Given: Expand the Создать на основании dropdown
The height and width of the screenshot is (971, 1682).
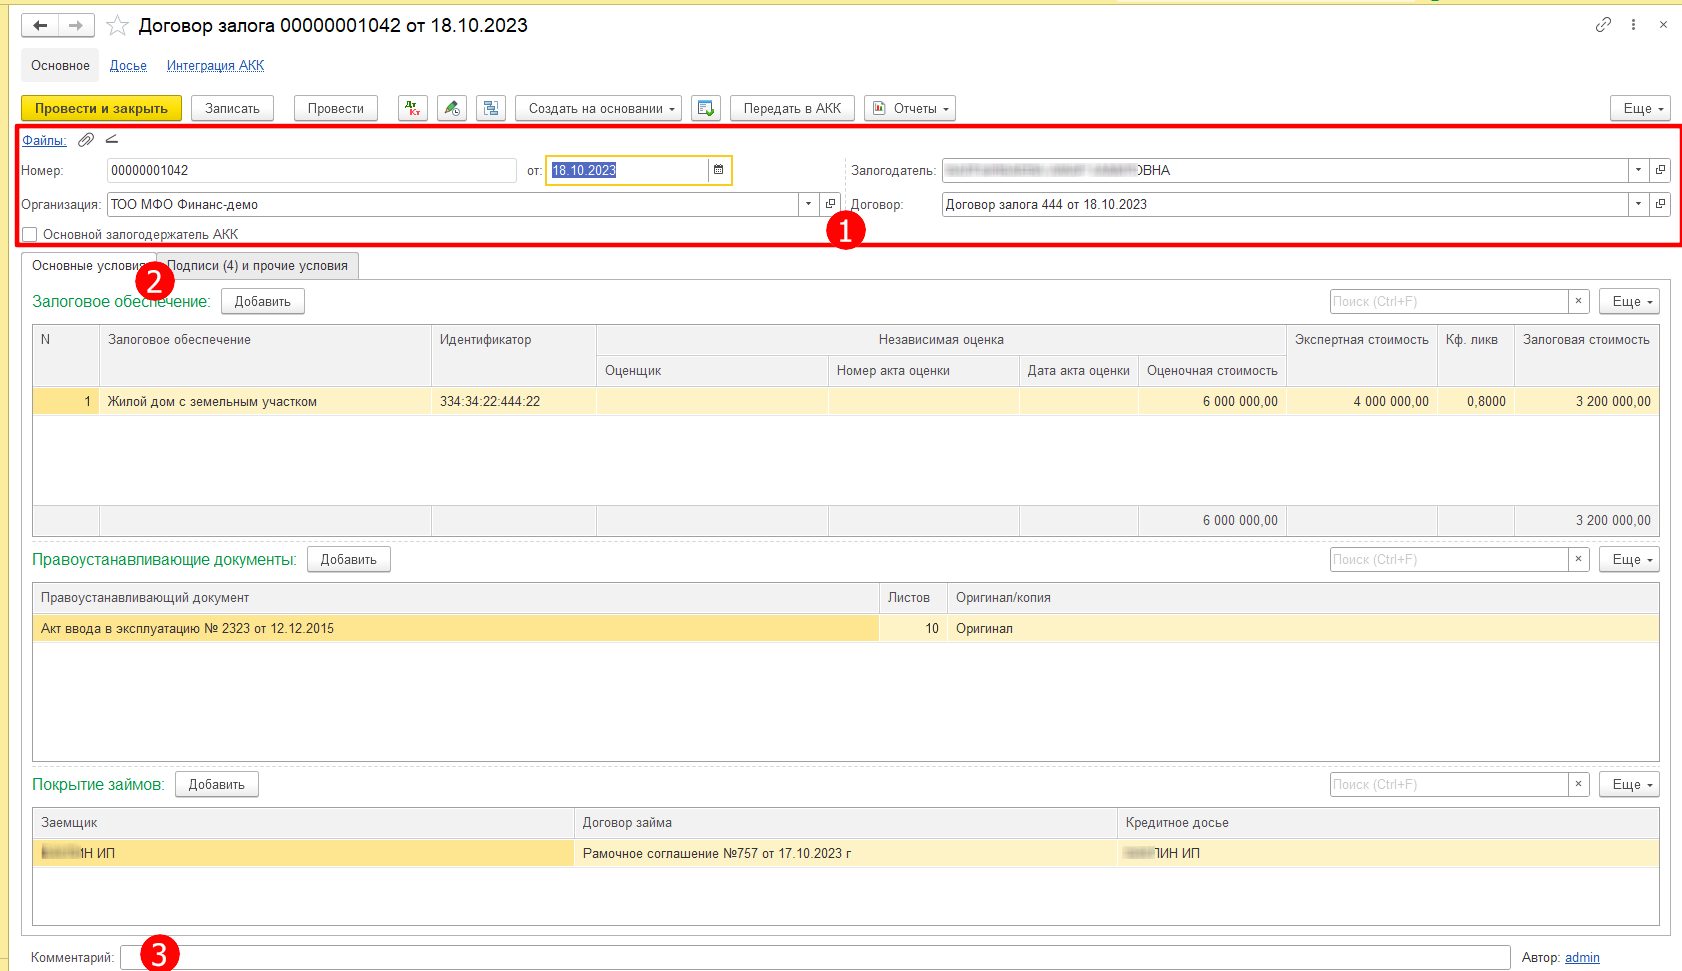Looking at the screenshot, I should click(598, 108).
